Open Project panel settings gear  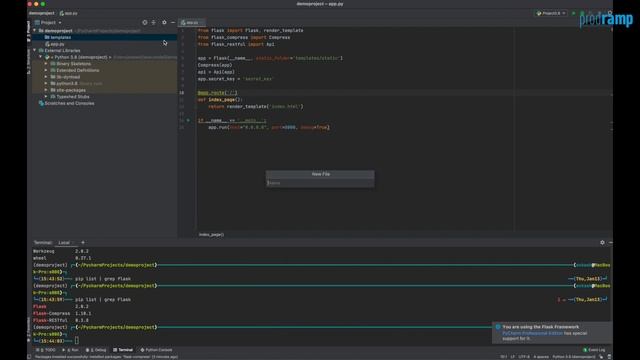click(x=164, y=22)
